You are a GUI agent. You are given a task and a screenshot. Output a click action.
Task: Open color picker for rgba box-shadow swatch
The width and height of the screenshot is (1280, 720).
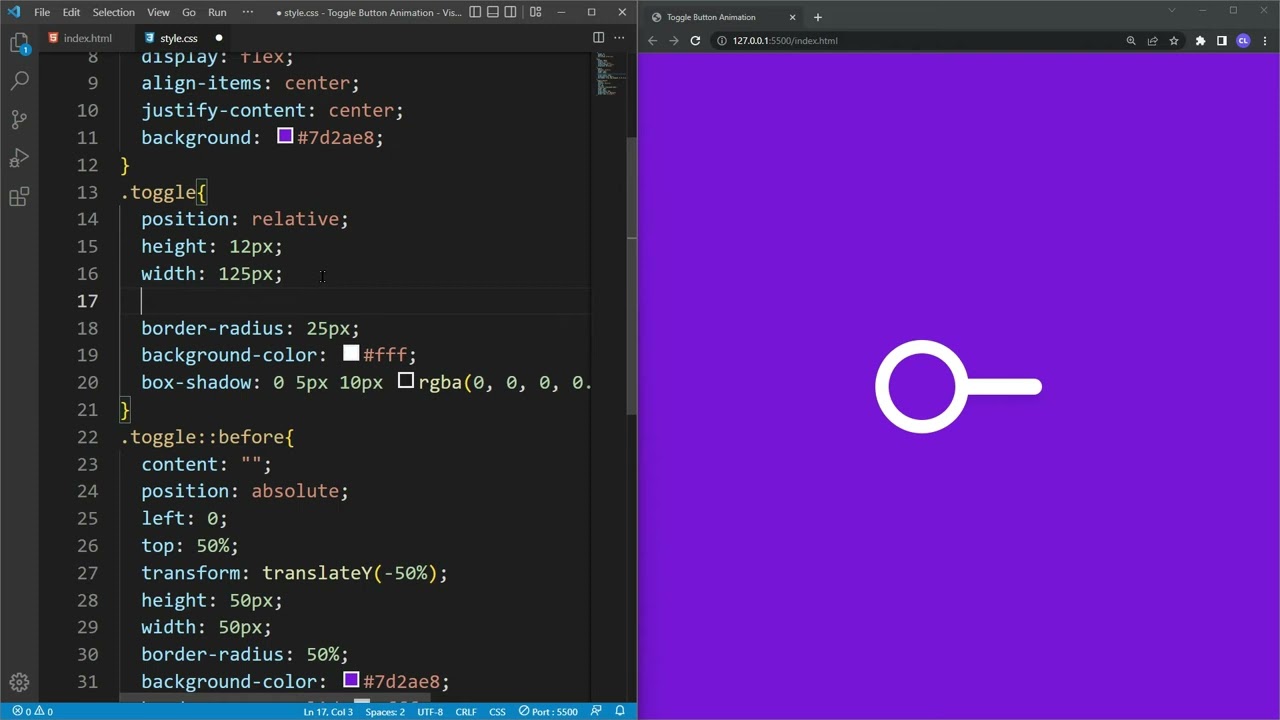pyautogui.click(x=405, y=380)
